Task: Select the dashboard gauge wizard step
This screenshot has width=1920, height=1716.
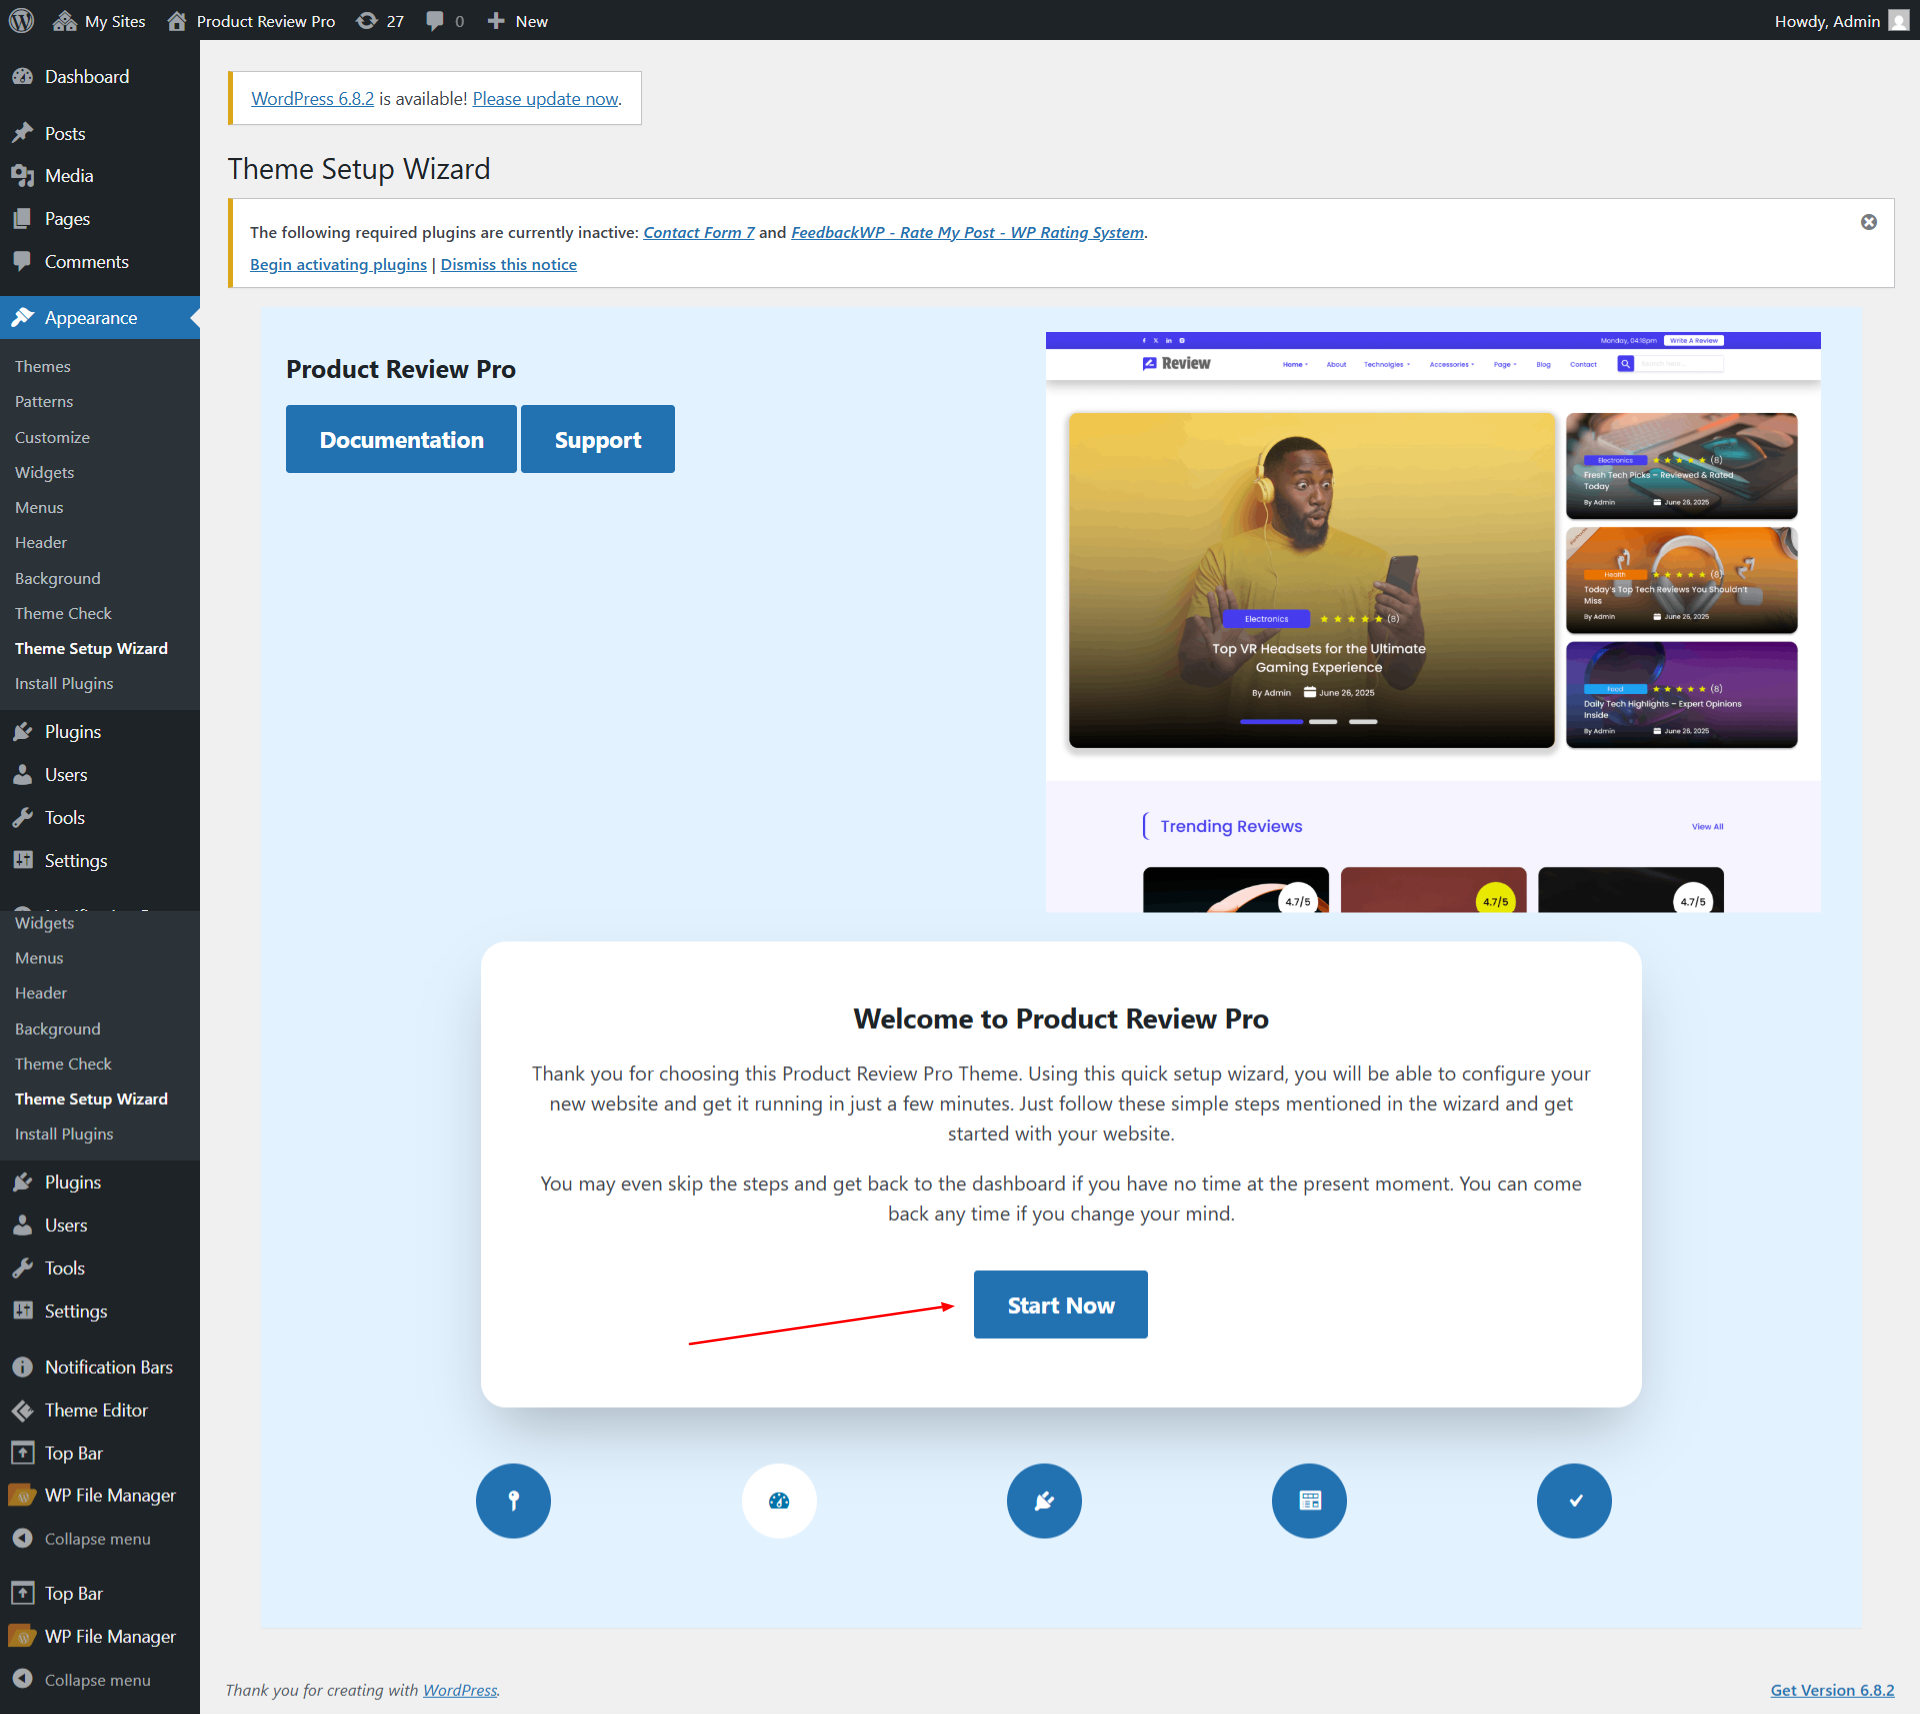Action: click(779, 1501)
